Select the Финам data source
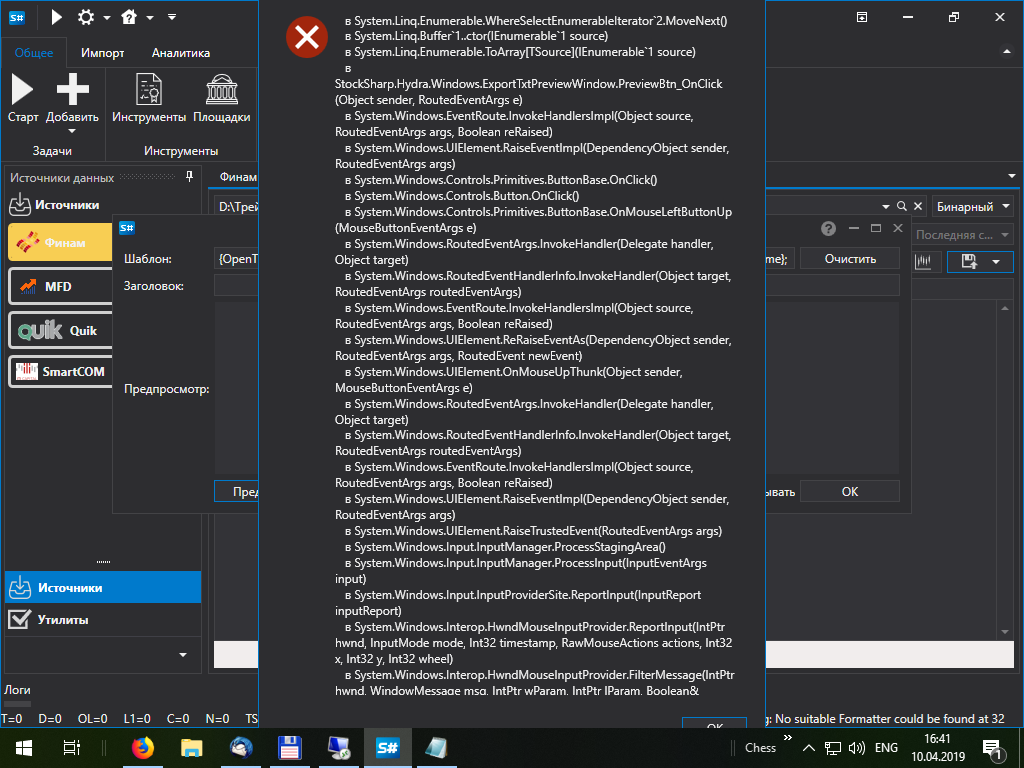Image resolution: width=1024 pixels, height=768 pixels. point(61,242)
